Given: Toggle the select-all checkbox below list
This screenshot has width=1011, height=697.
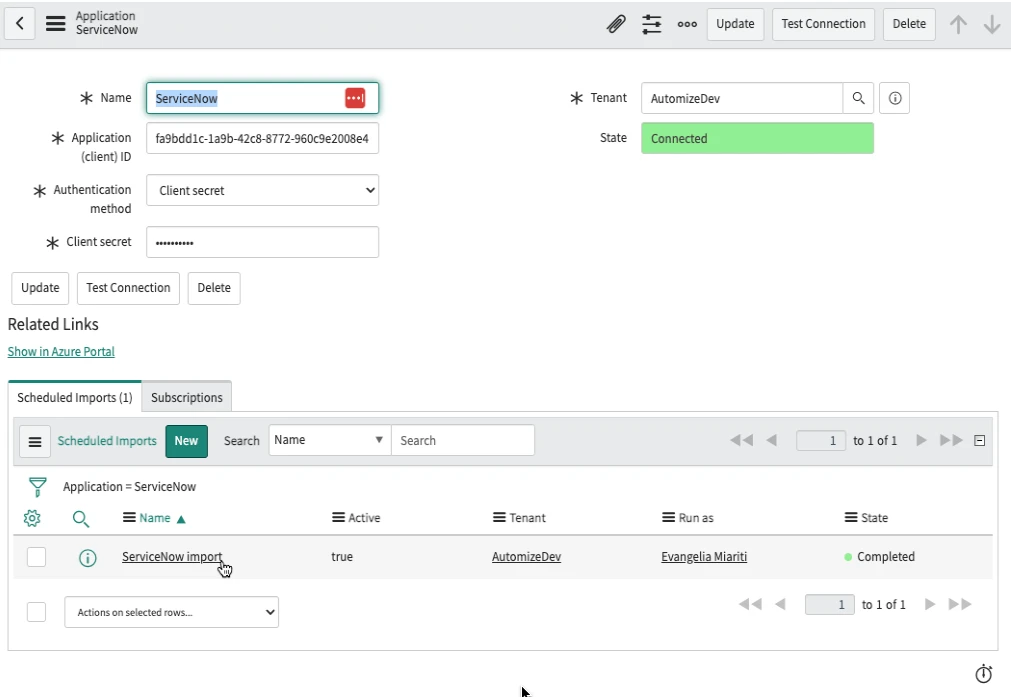Looking at the screenshot, I should pos(36,612).
